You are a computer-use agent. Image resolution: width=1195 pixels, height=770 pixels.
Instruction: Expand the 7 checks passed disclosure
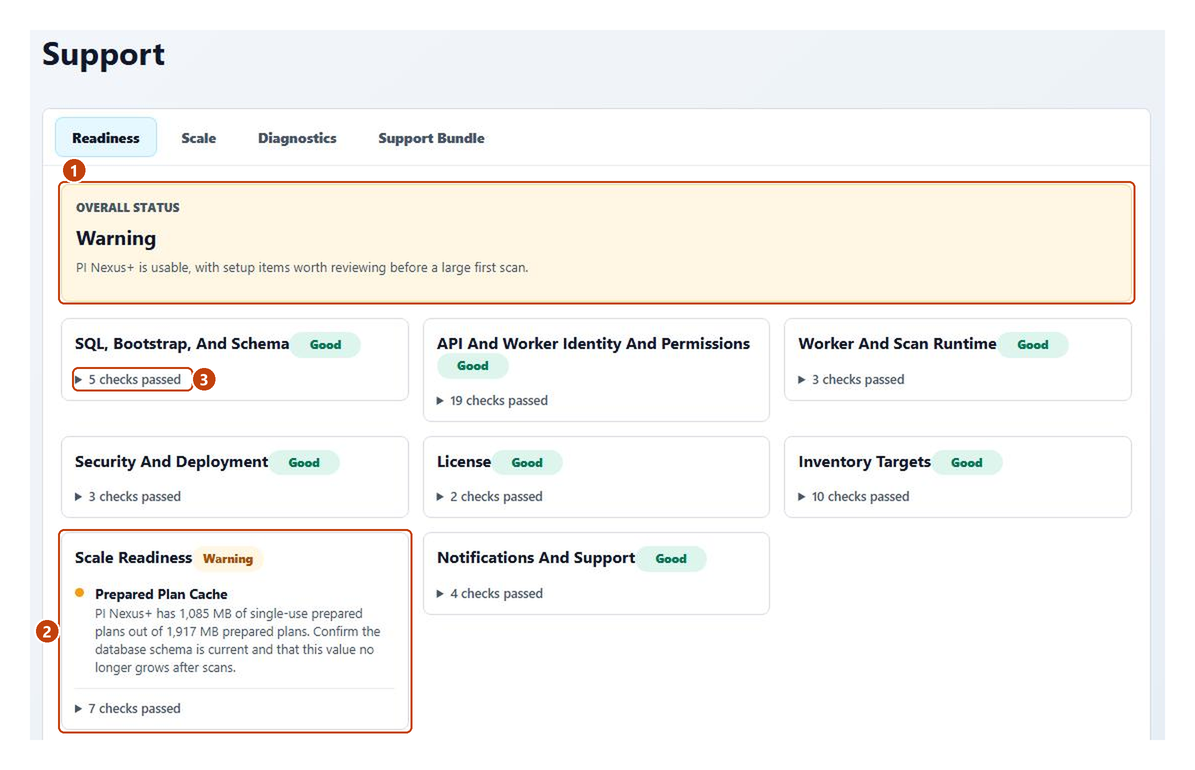(x=128, y=708)
